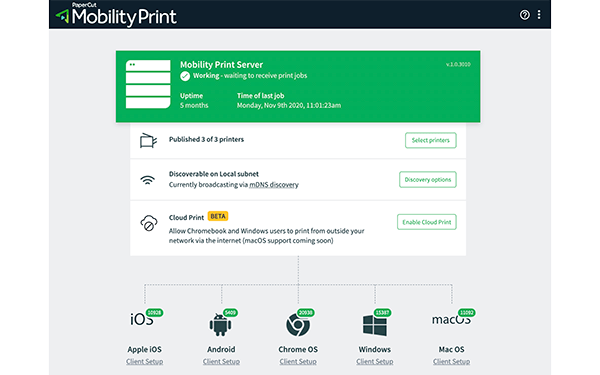Image resolution: width=600 pixels, height=375 pixels.
Task: Click the Chrome OS logo icon
Action: pyautogui.click(x=298, y=325)
